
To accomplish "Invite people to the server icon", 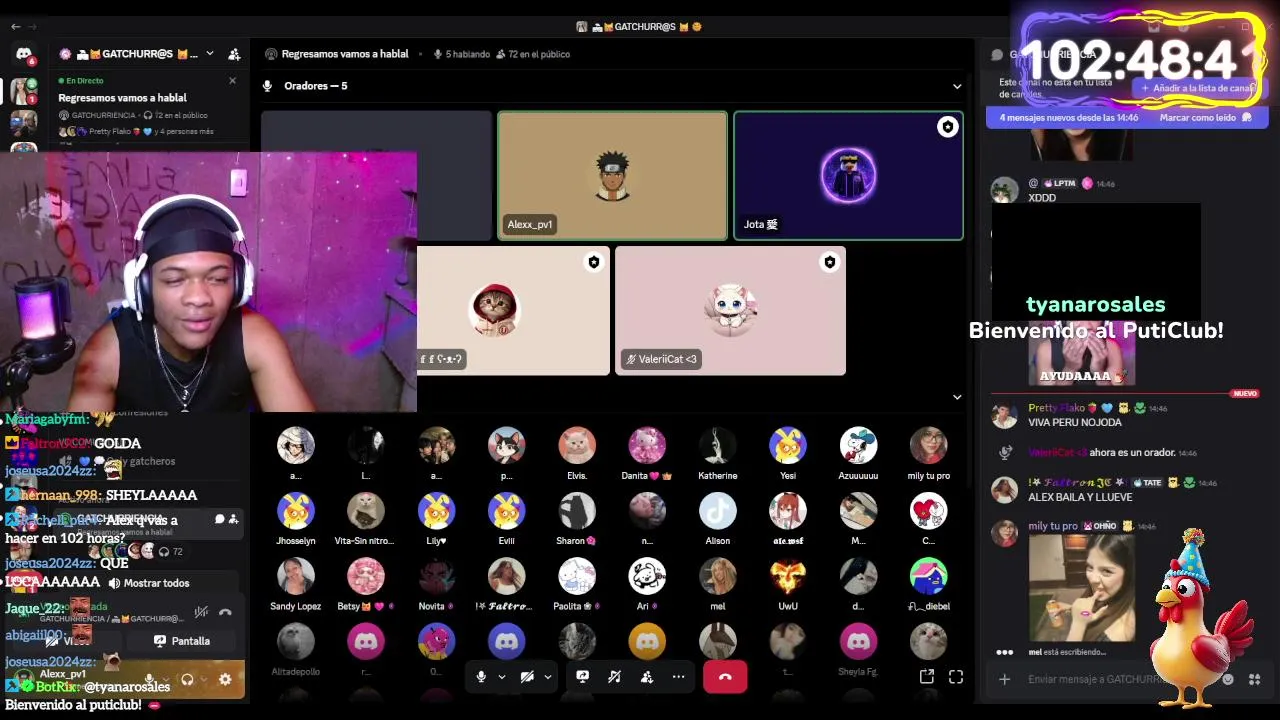I will tap(234, 54).
